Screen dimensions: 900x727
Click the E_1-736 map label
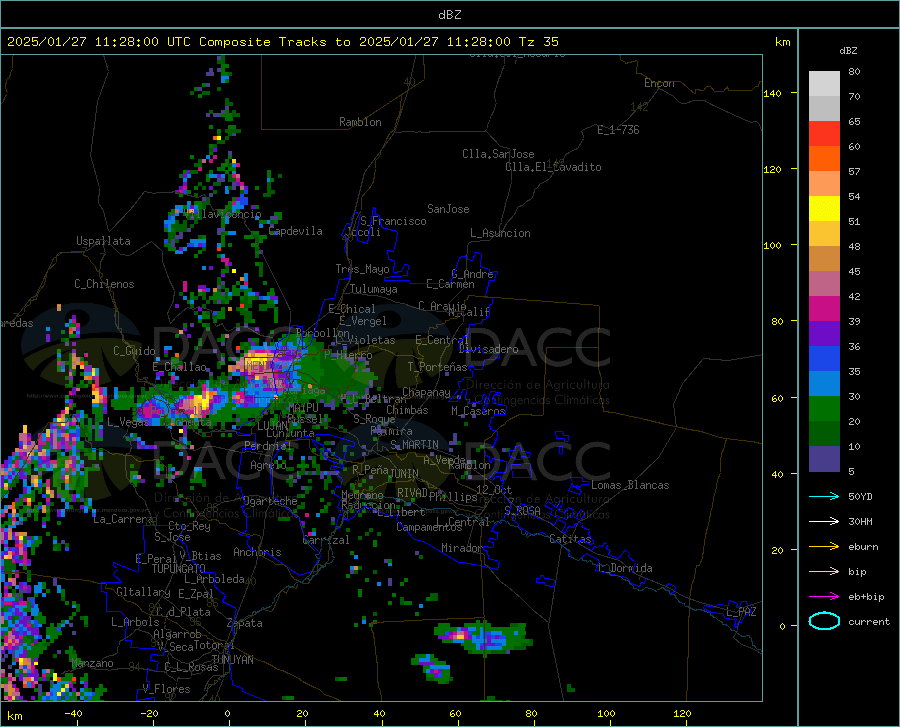click(618, 130)
